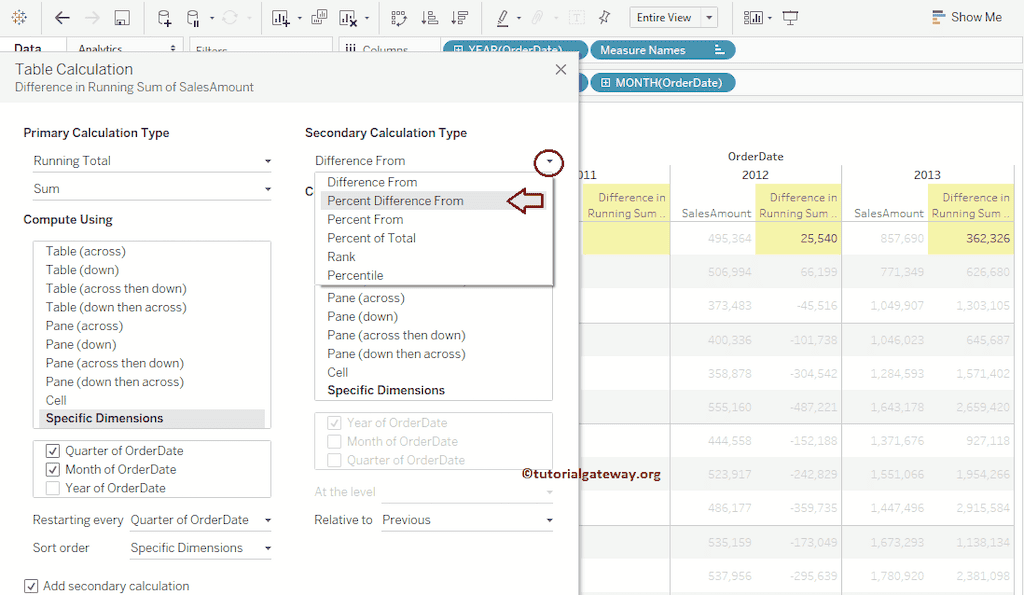The height and width of the screenshot is (595, 1024).
Task: Click the Fix Axes pin icon
Action: coord(605,18)
